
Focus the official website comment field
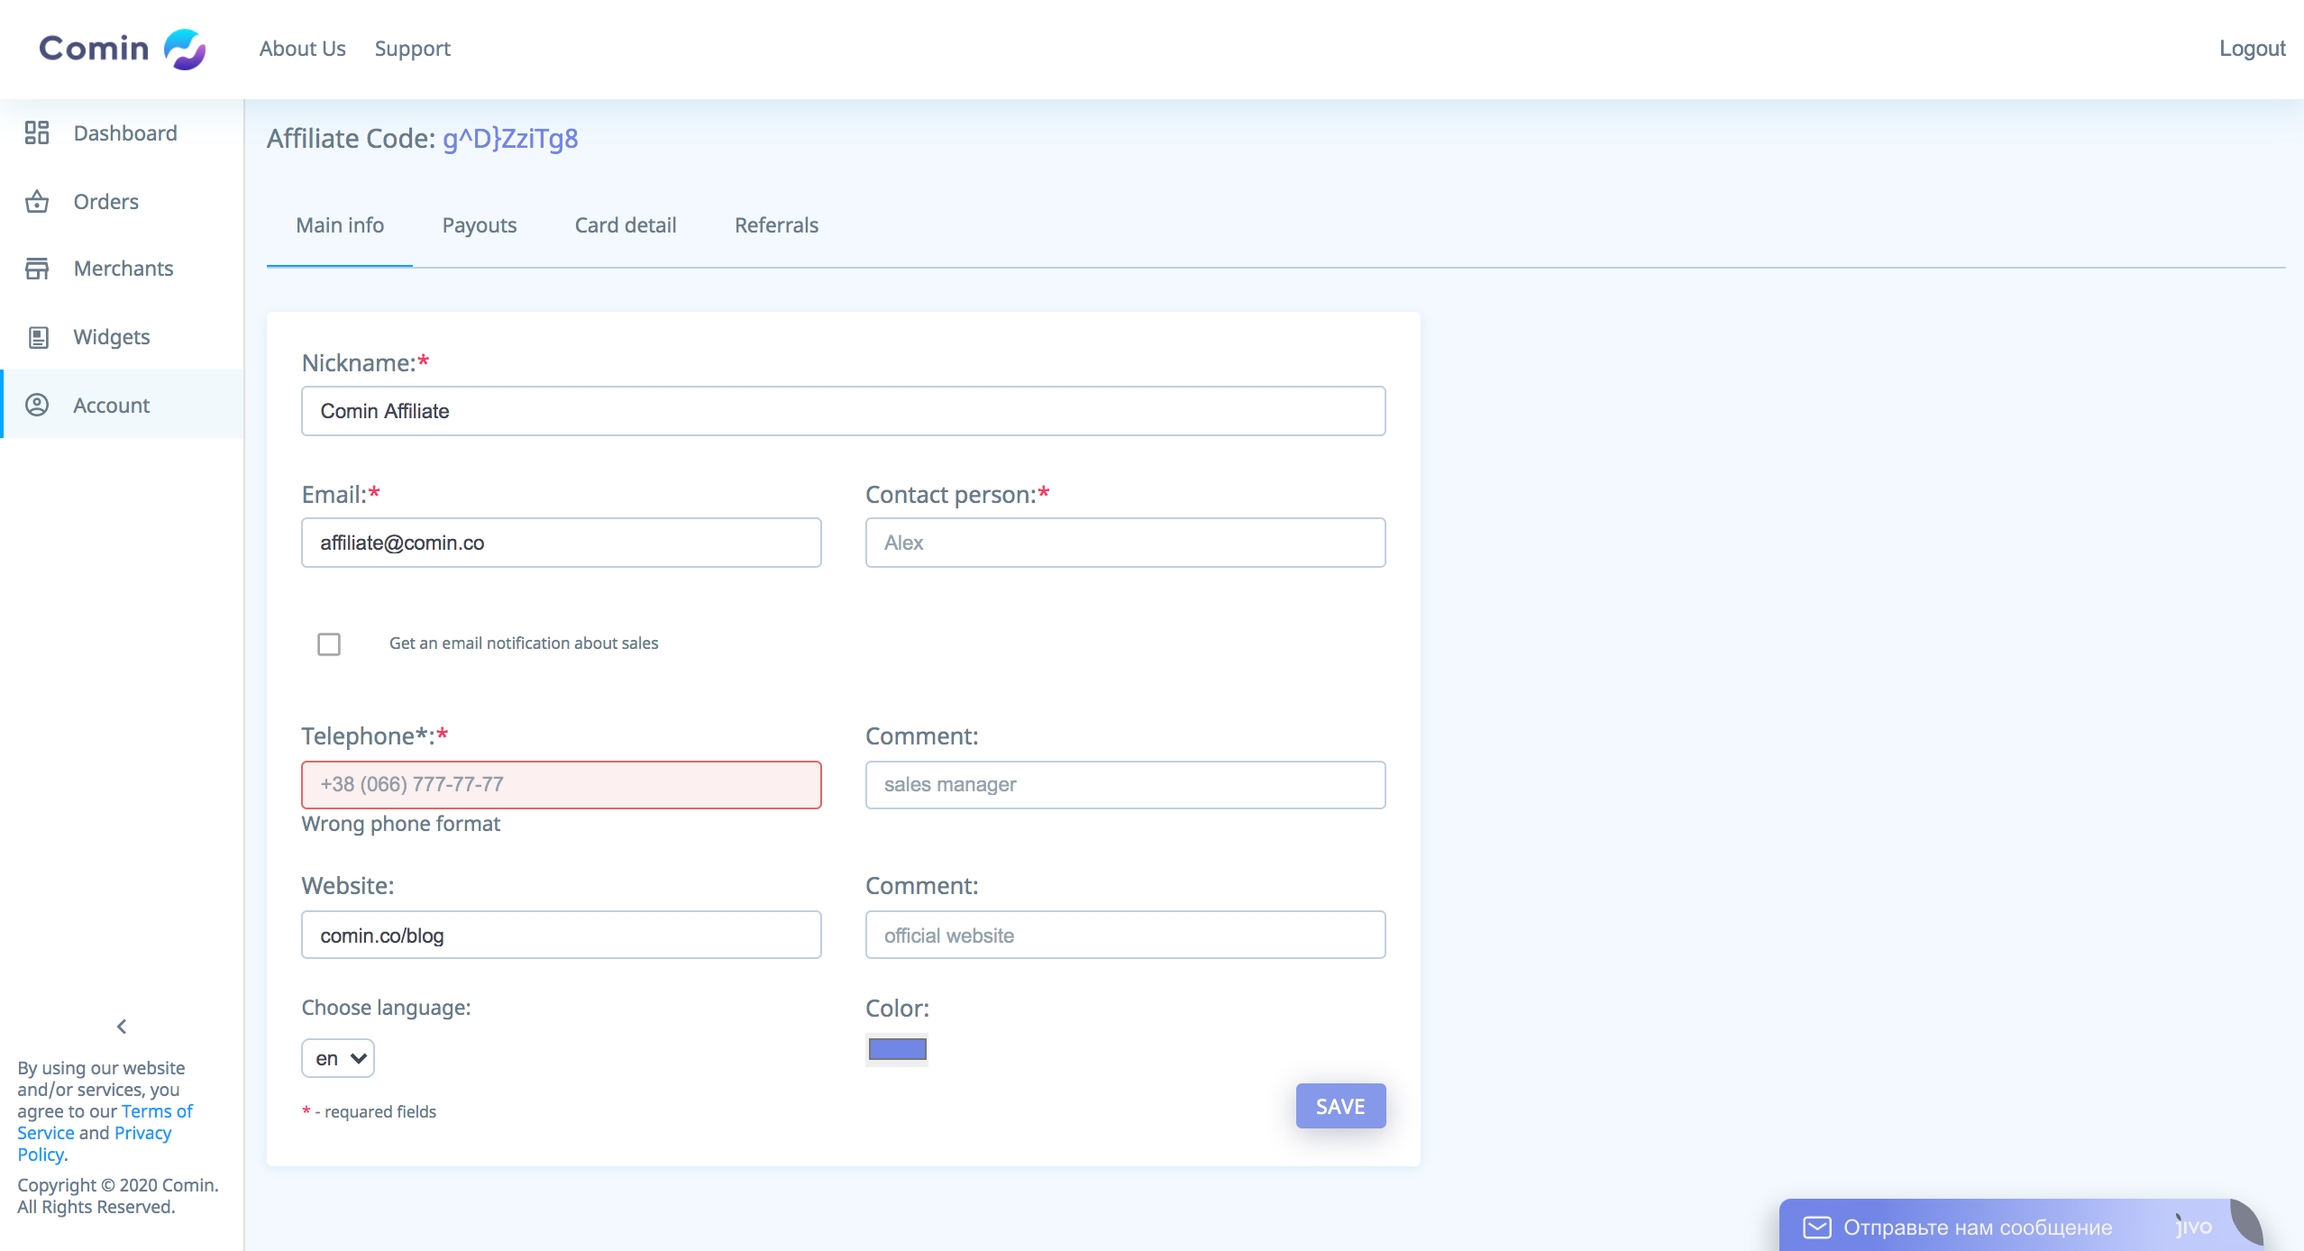(x=1125, y=935)
